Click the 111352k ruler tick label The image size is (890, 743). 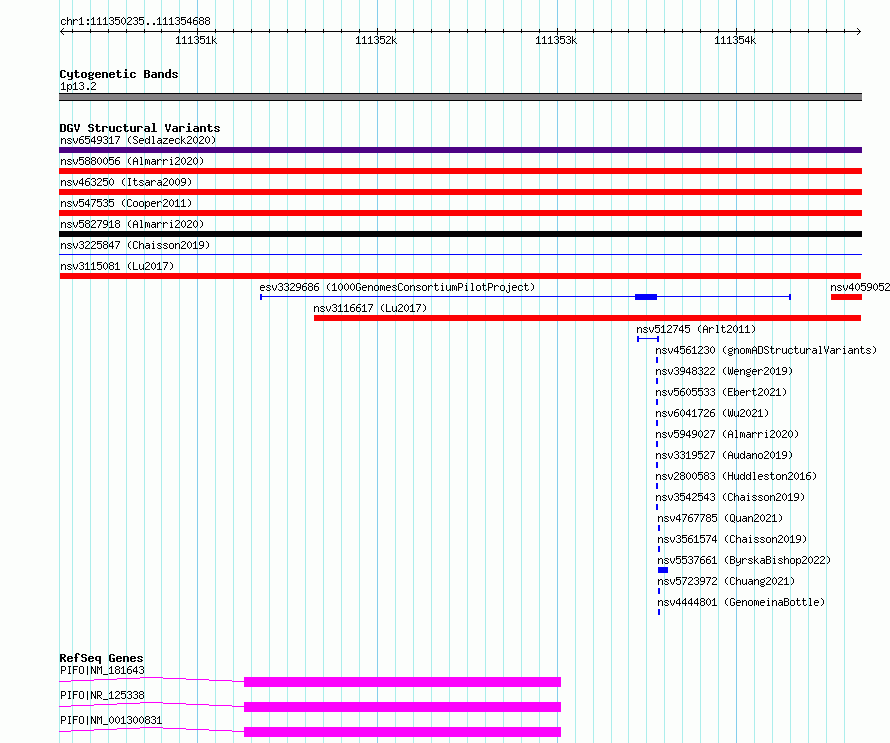(x=376, y=40)
